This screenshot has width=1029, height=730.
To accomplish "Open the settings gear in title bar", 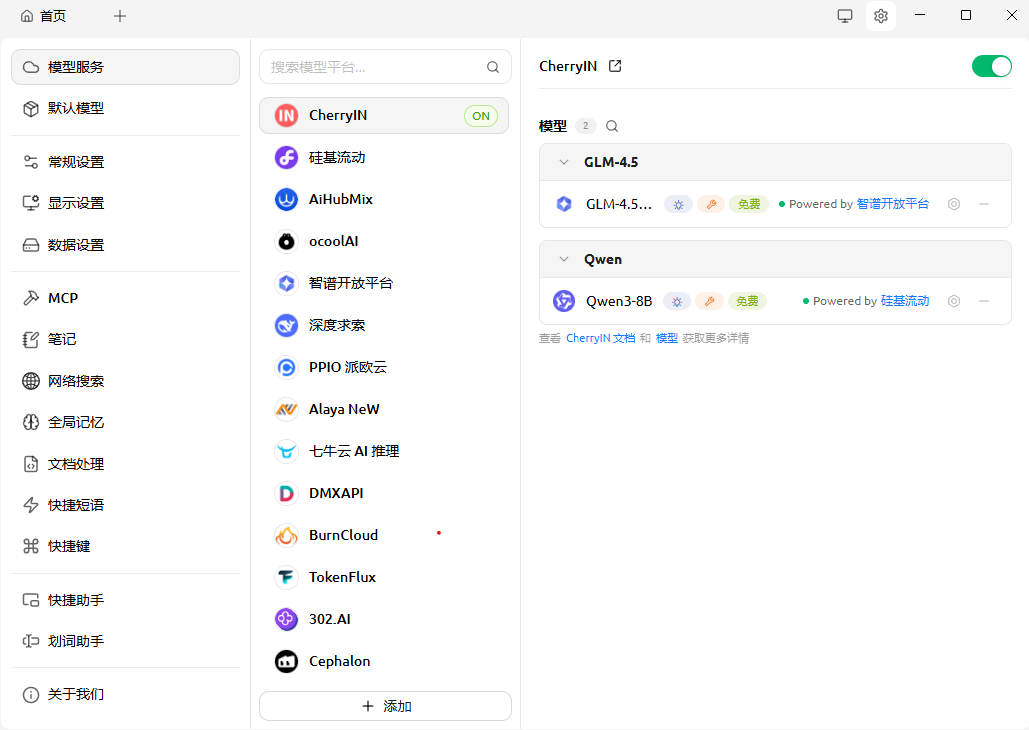I will (881, 16).
